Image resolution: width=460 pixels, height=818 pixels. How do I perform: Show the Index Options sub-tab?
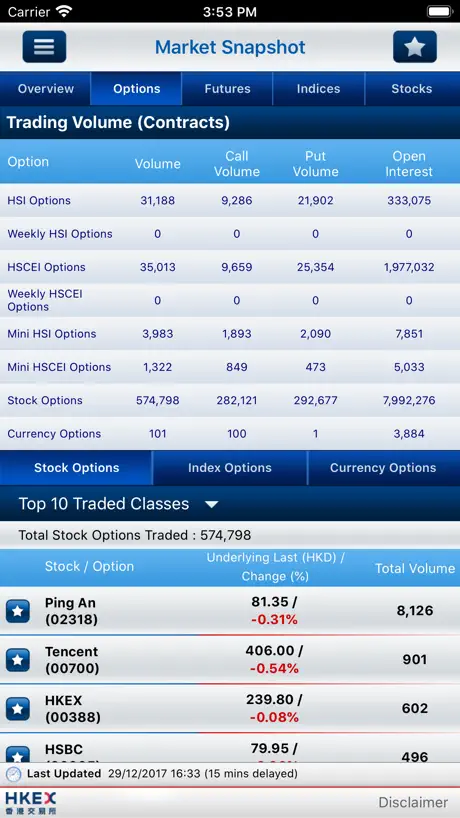pyautogui.click(x=230, y=468)
